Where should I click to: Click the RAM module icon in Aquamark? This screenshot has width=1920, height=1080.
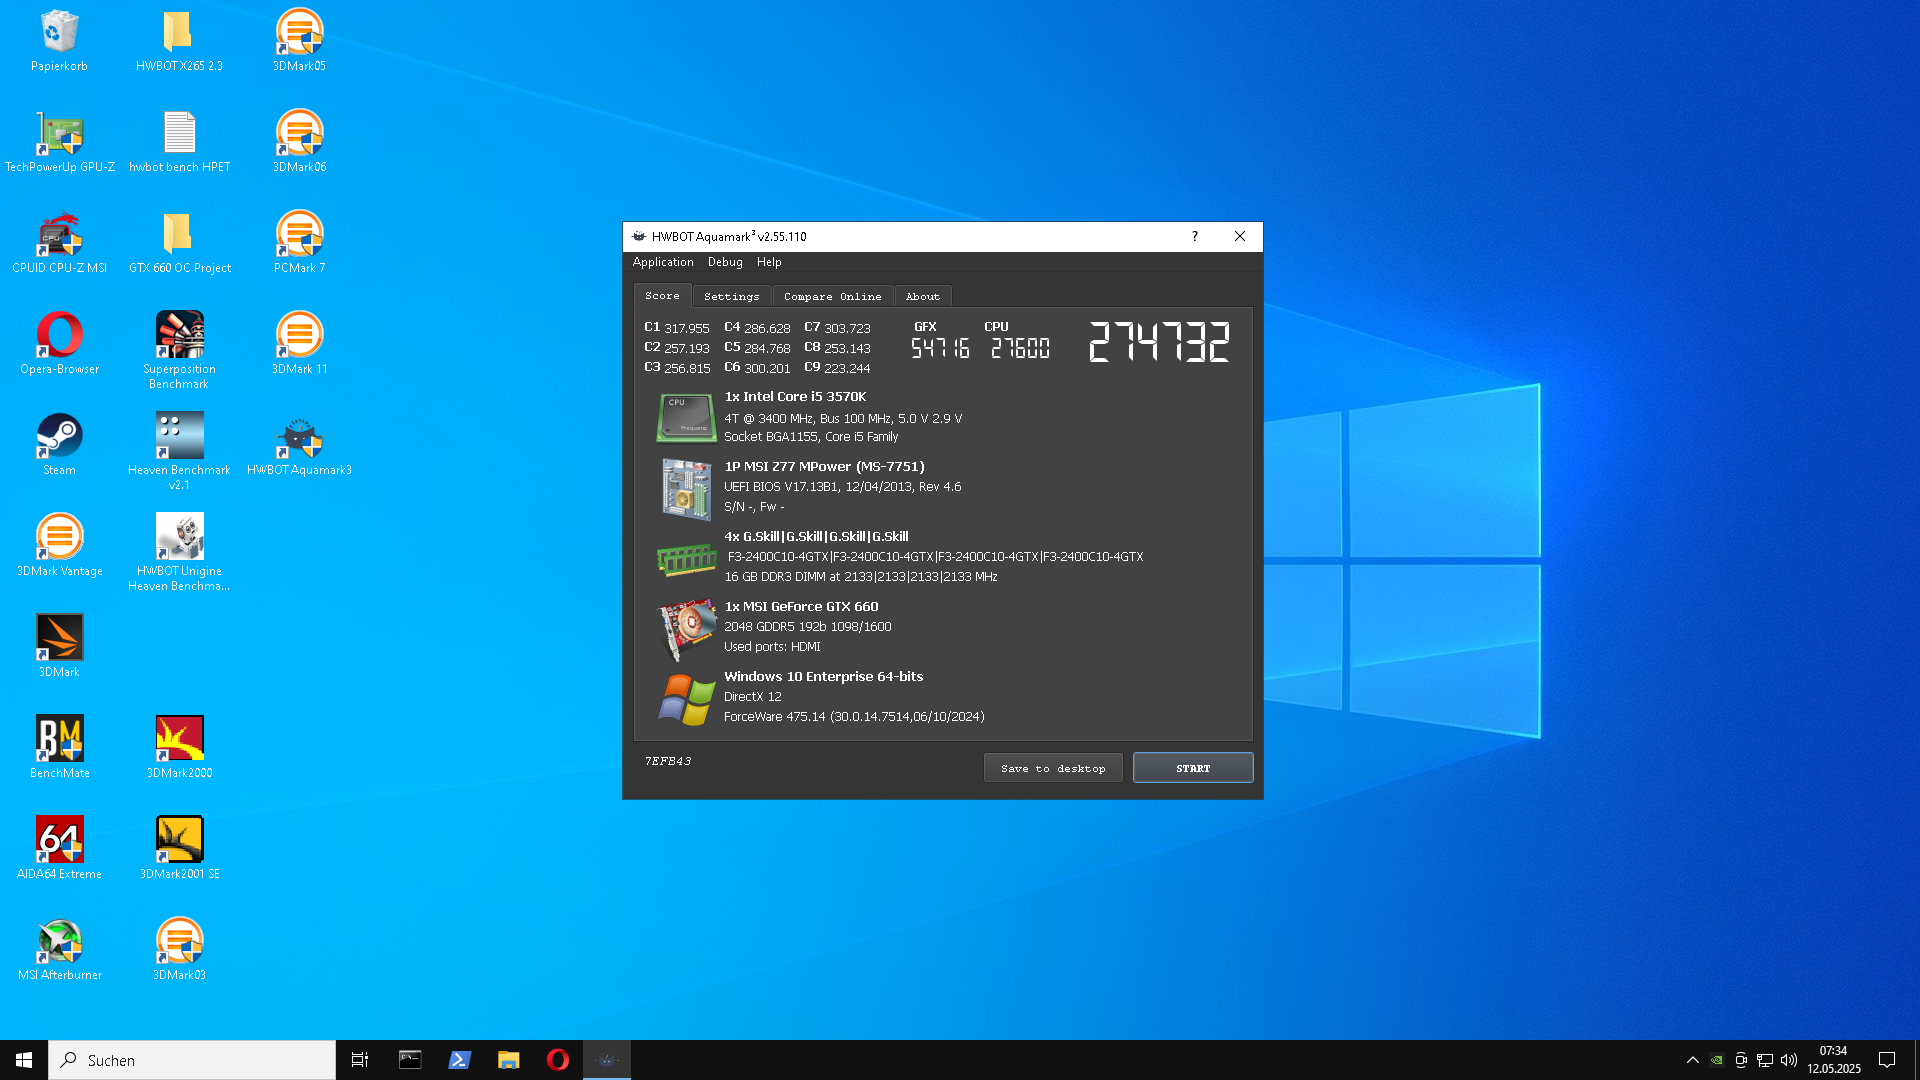(x=686, y=559)
